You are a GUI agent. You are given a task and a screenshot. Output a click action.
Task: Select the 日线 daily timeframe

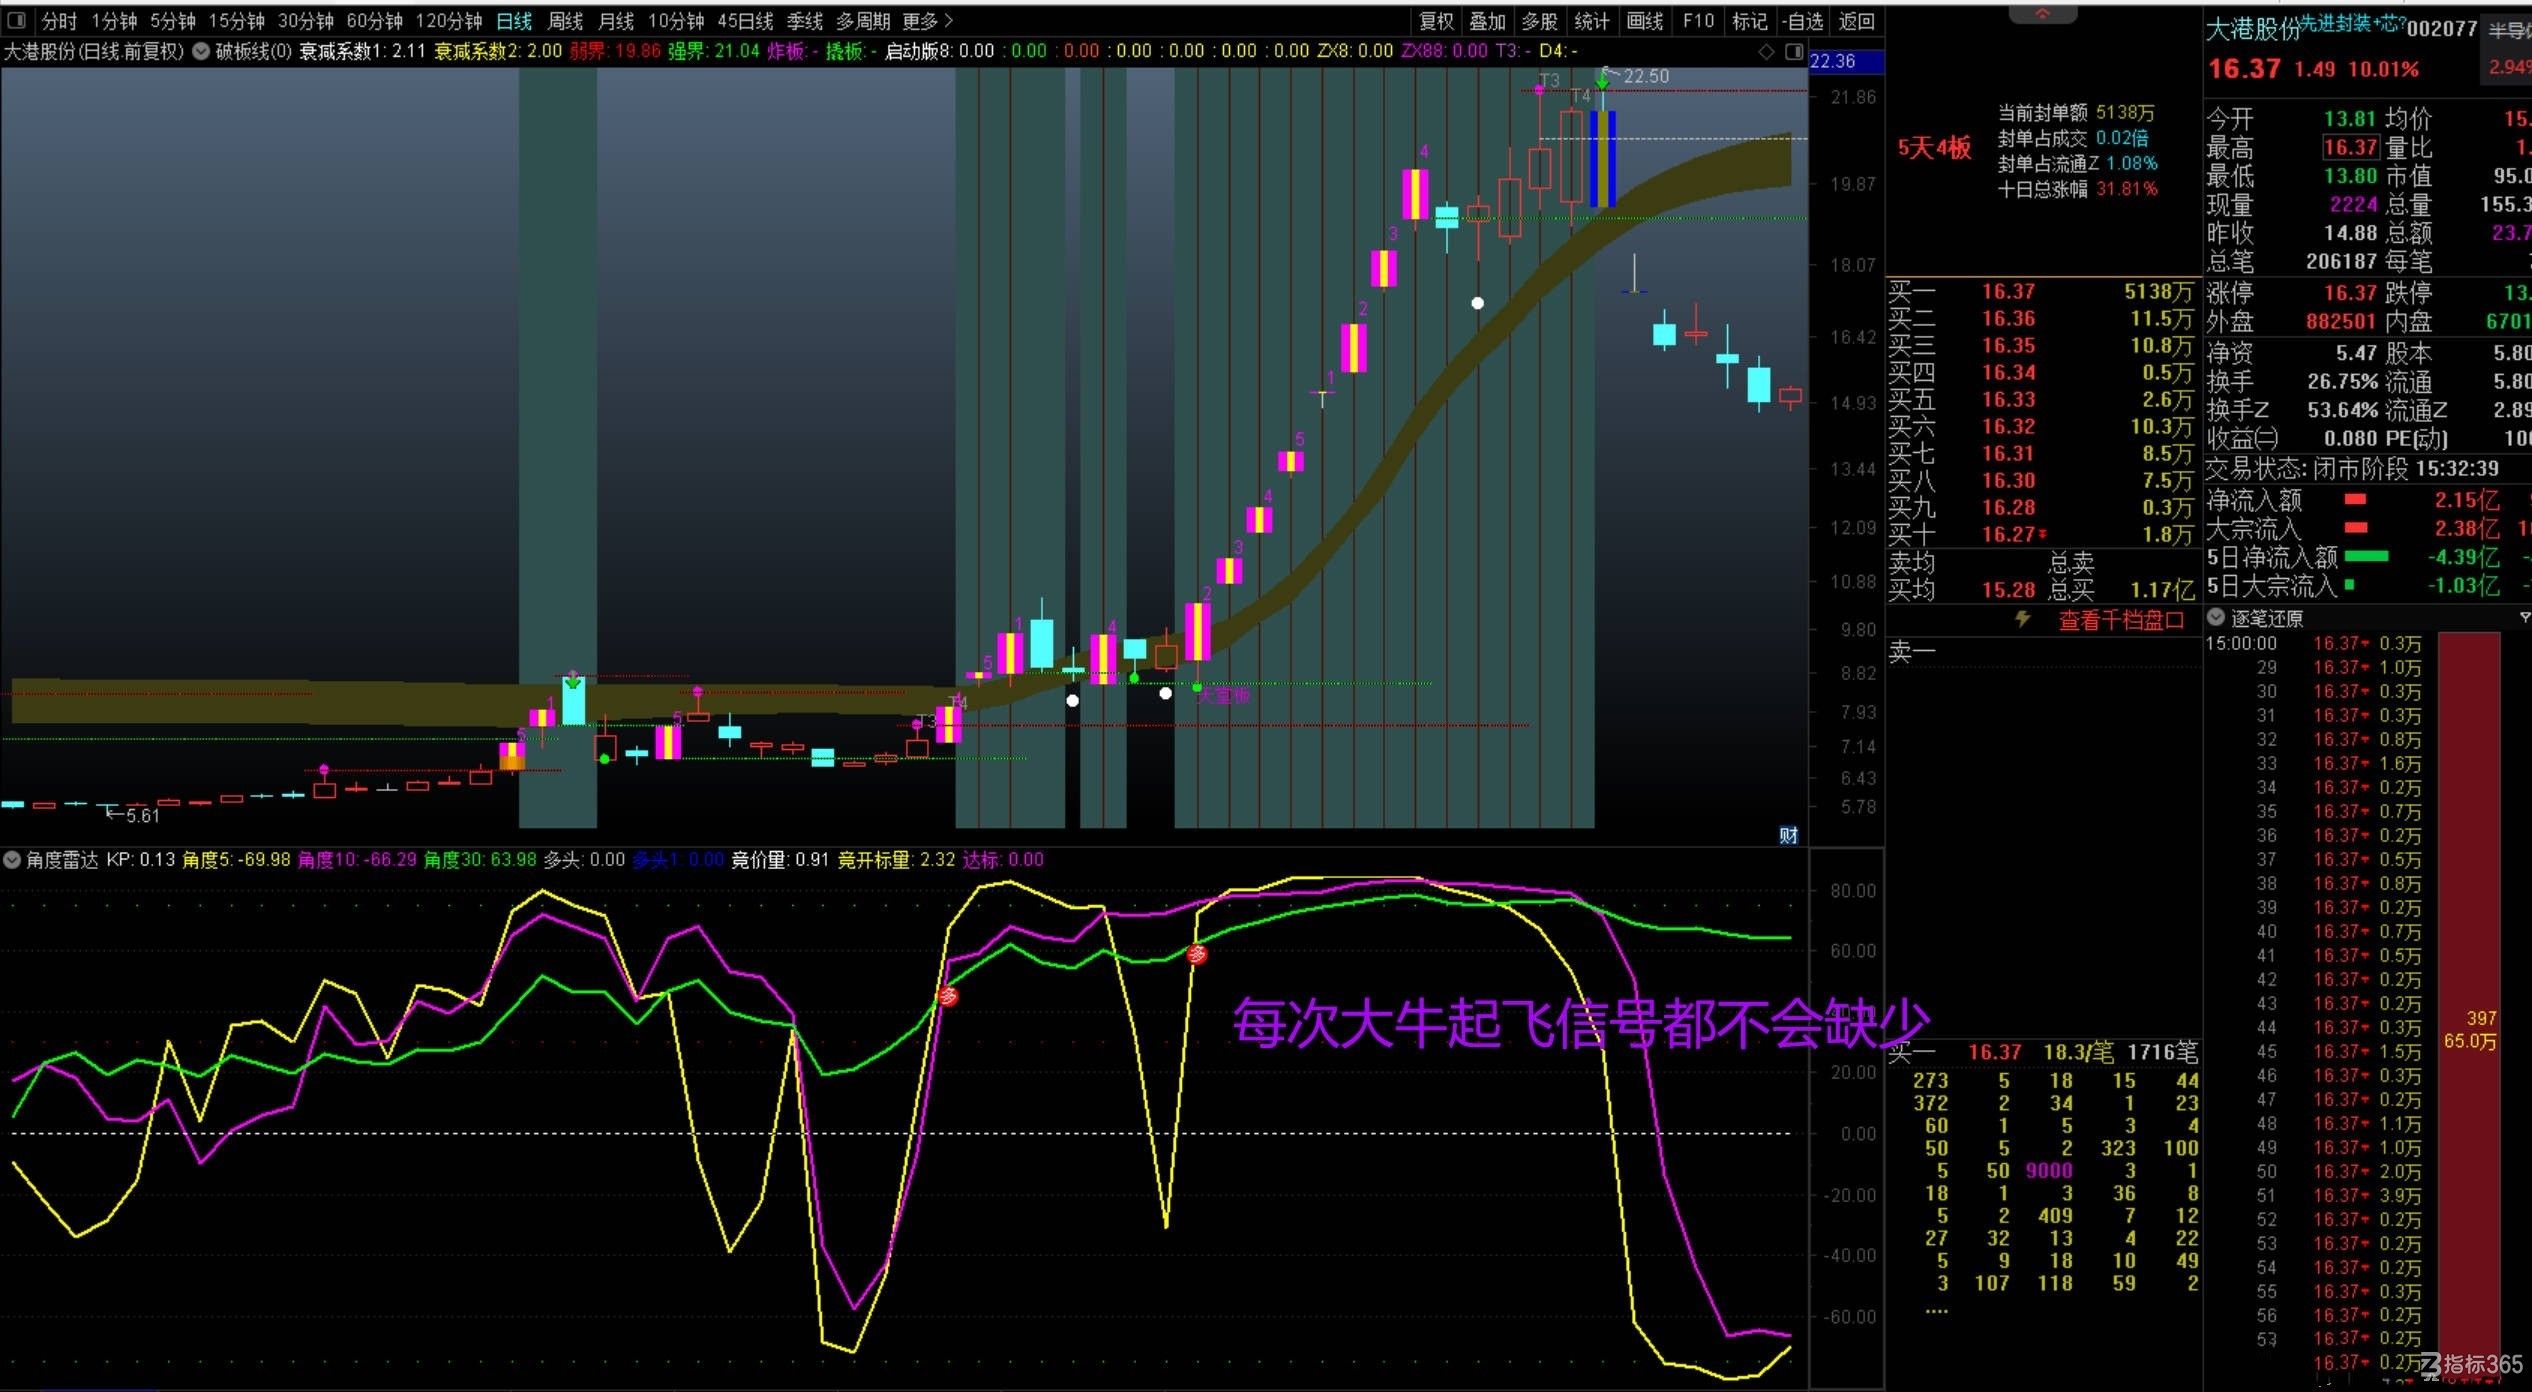(514, 21)
